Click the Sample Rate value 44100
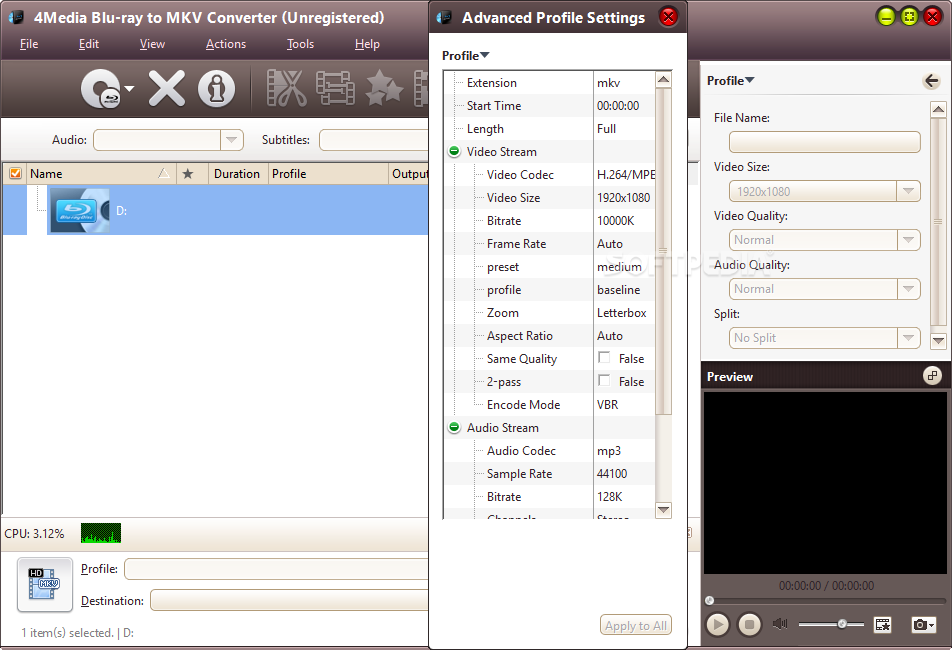 click(612, 474)
